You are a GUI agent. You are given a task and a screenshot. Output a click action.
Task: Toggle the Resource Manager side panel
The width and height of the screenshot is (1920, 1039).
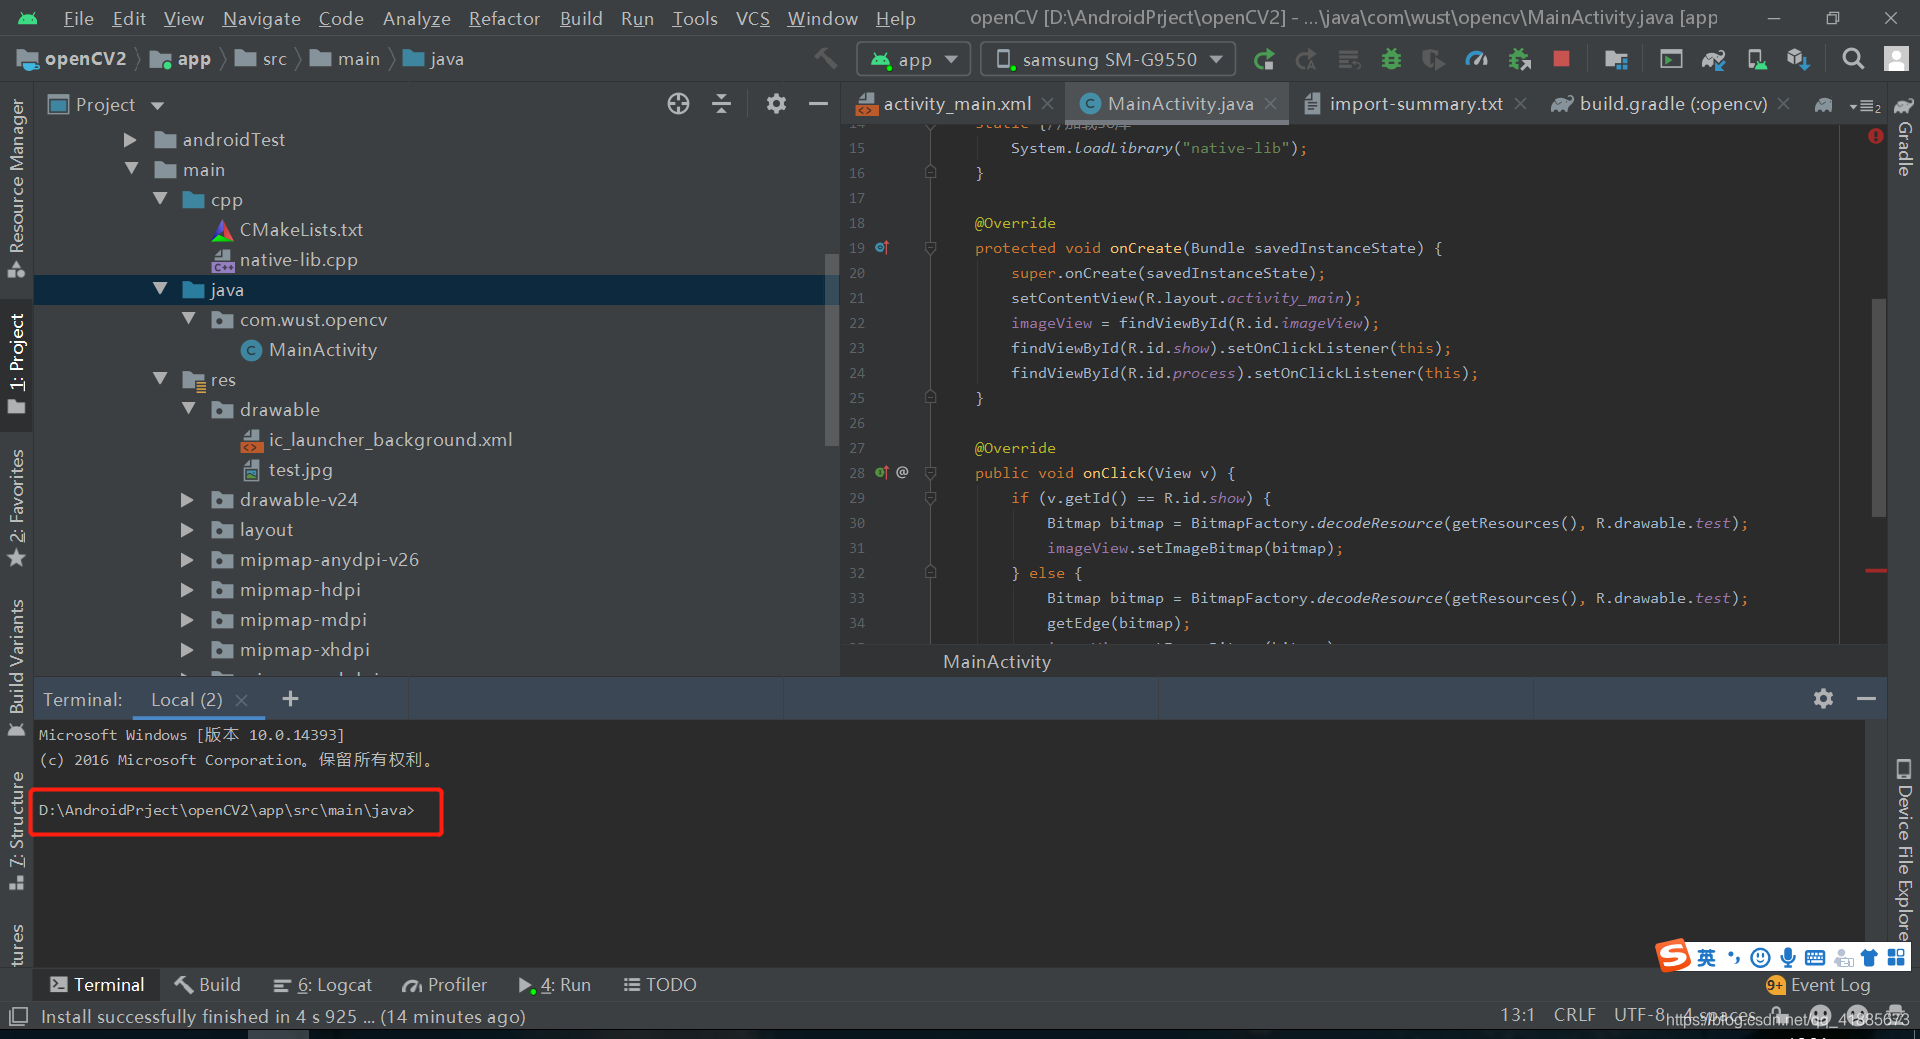(16, 188)
